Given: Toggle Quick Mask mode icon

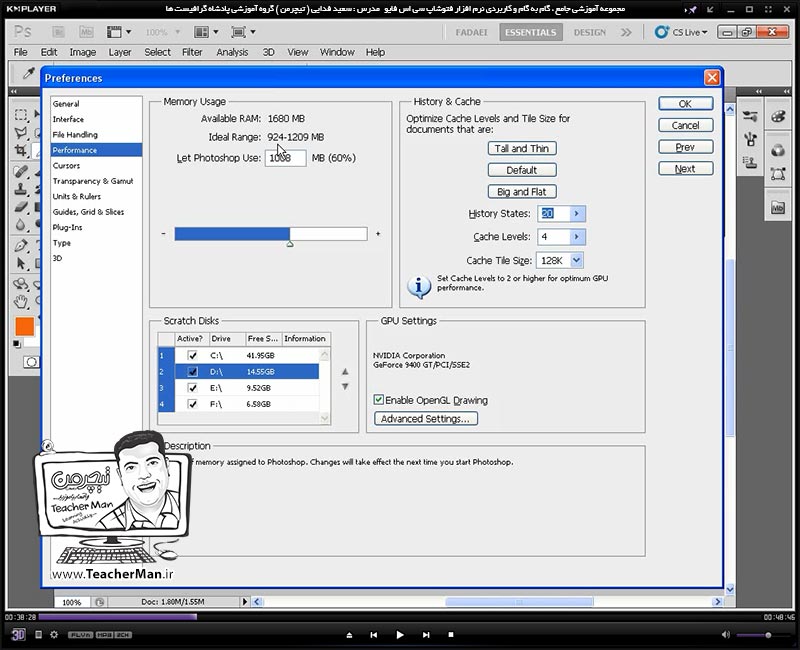Looking at the screenshot, I should coord(31,362).
